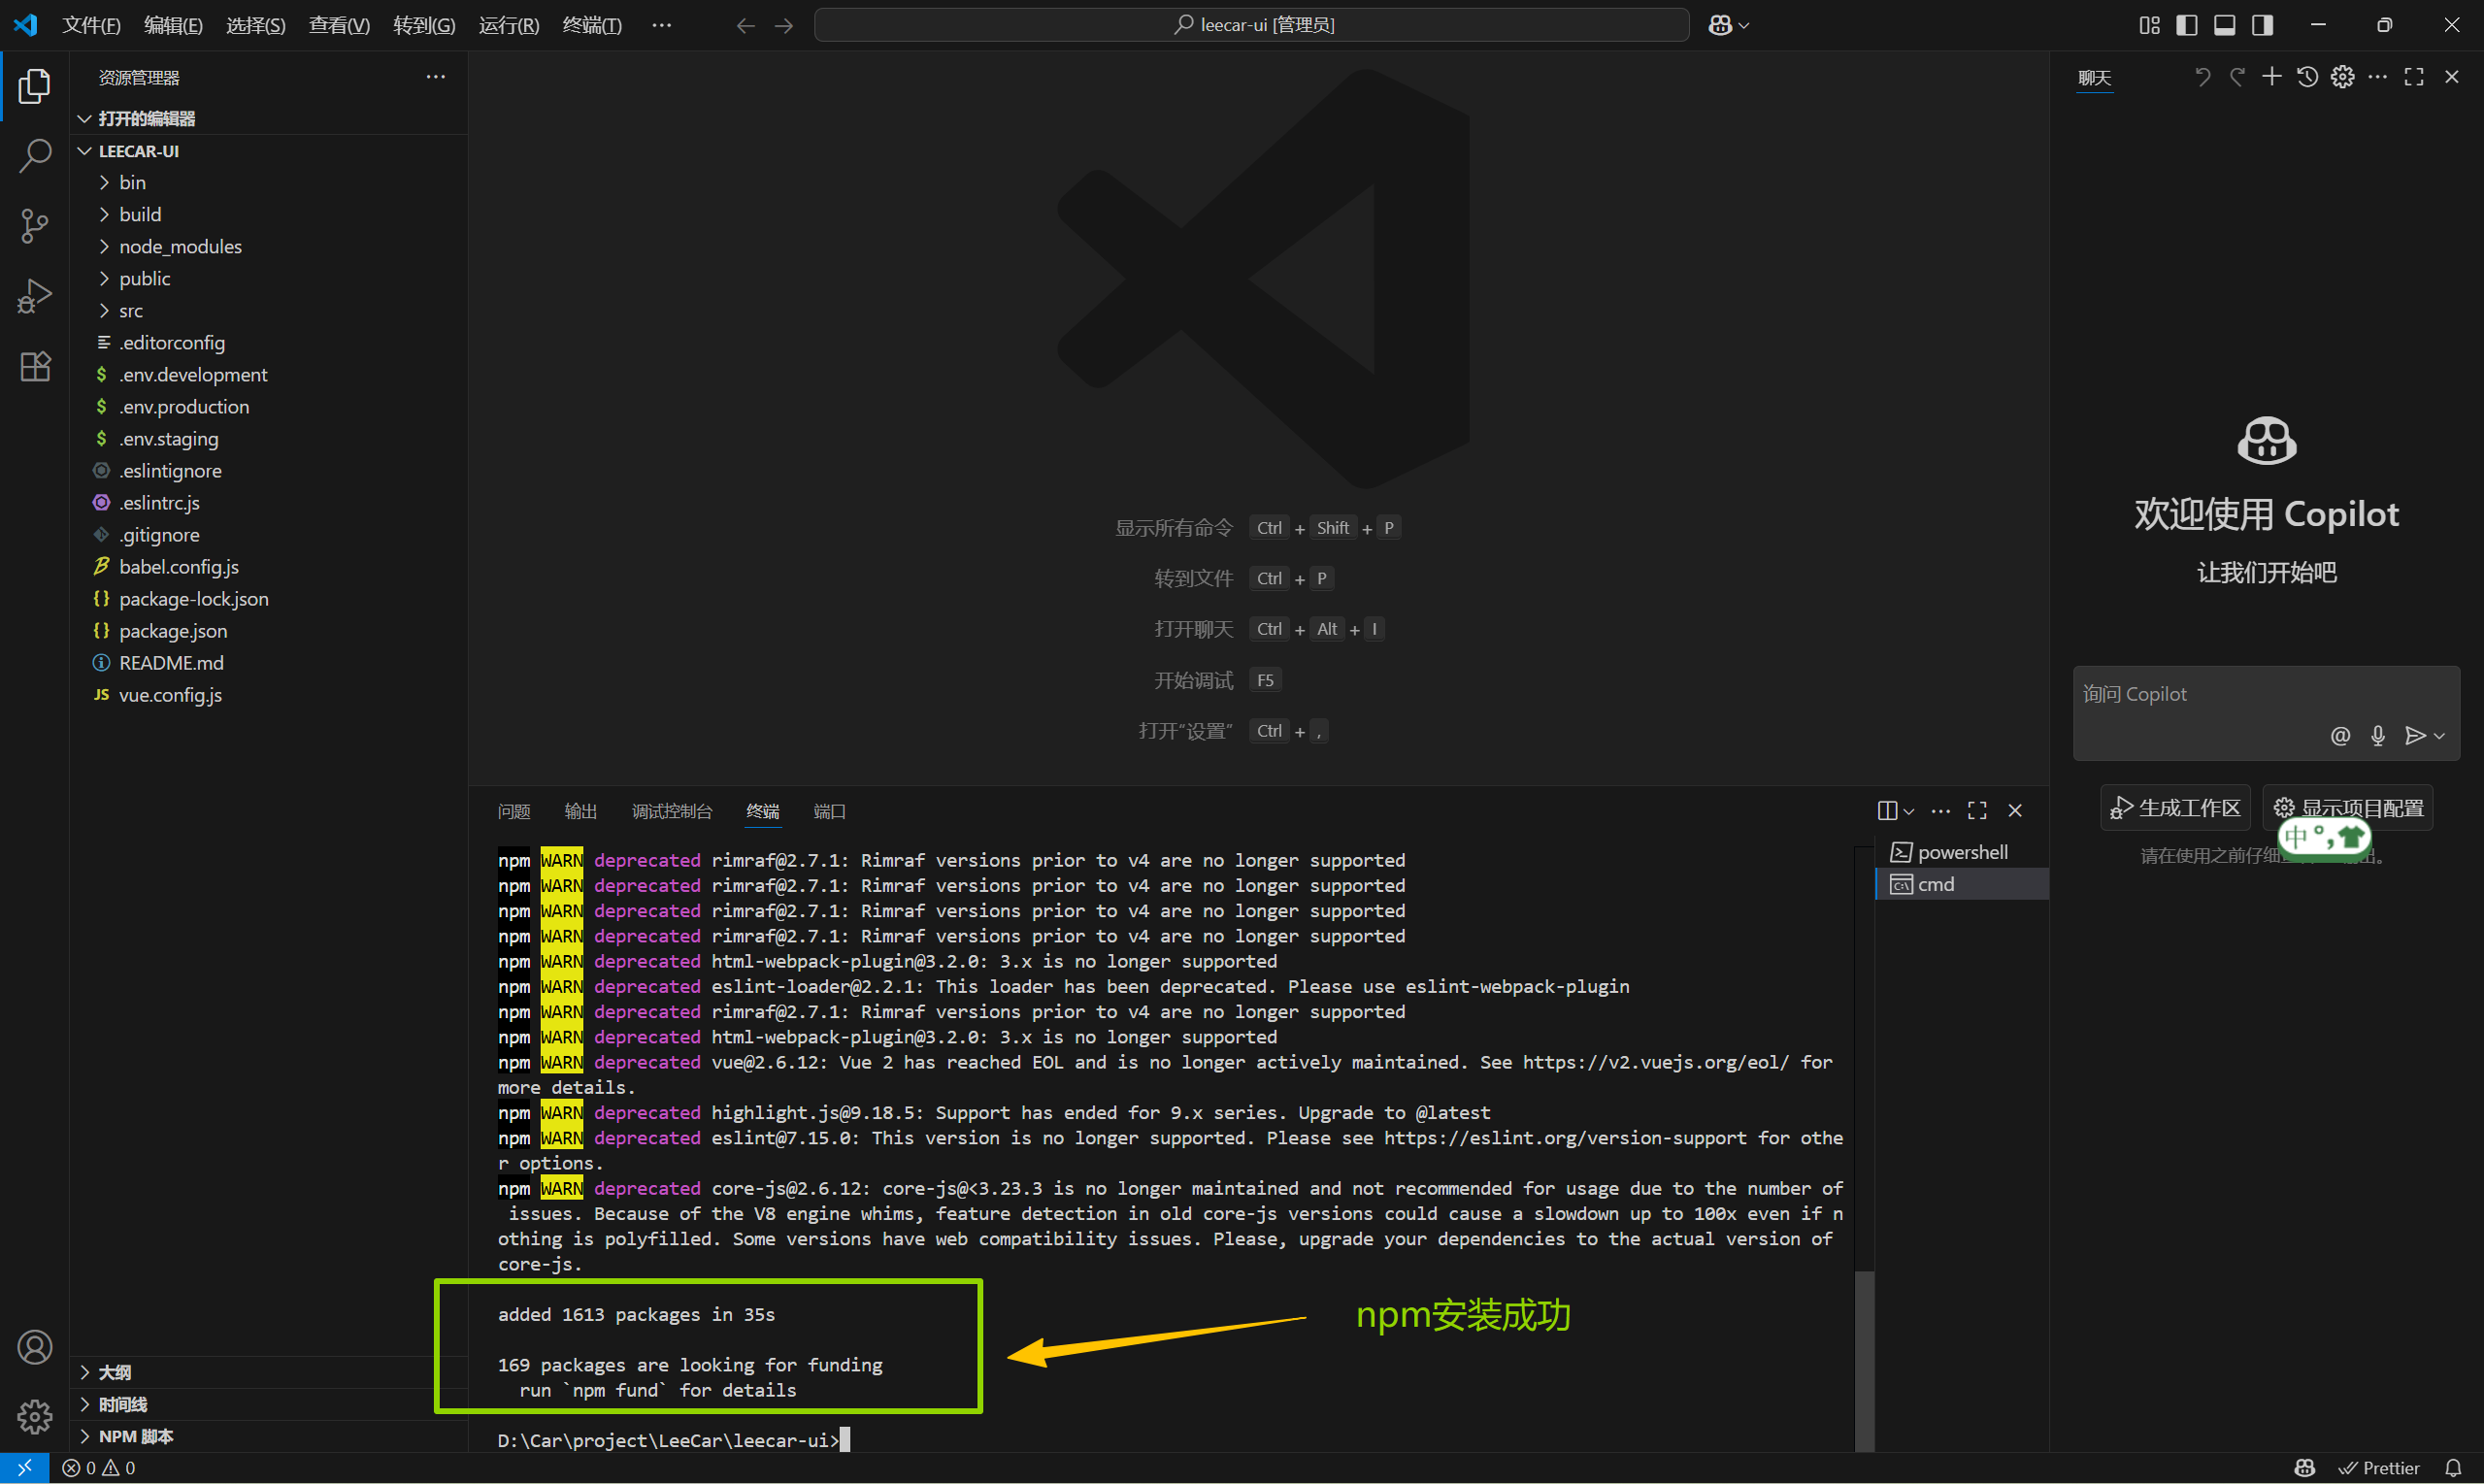
Task: Toggle the primary sidebar layout button
Action: (x=2186, y=25)
